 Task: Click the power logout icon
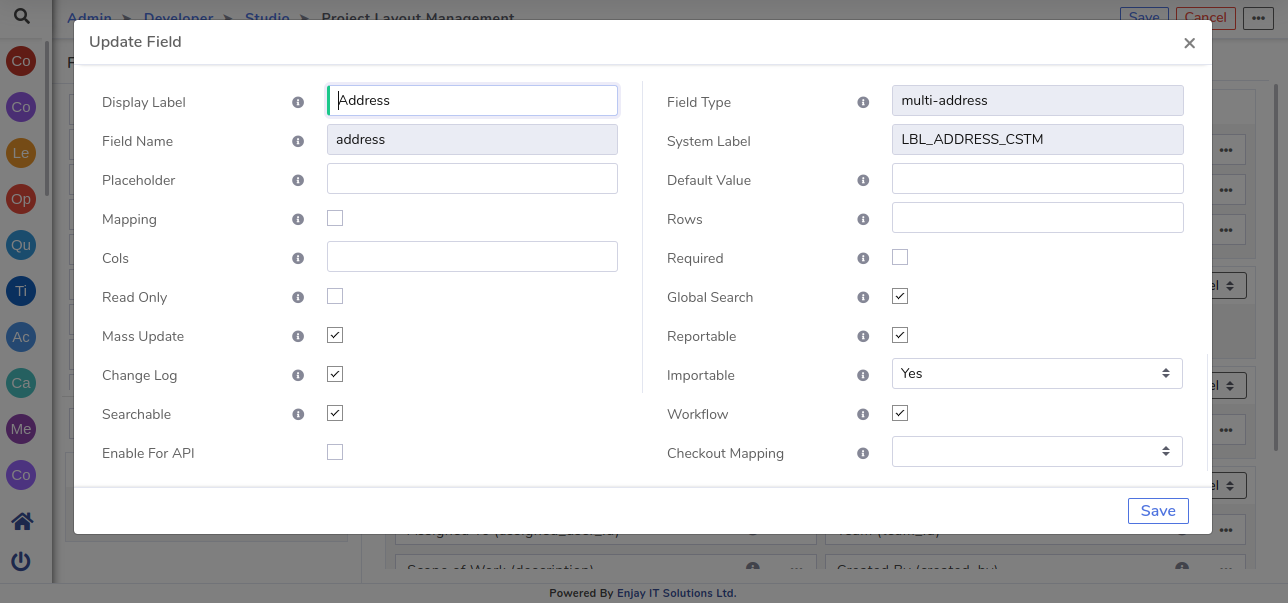click(21, 561)
